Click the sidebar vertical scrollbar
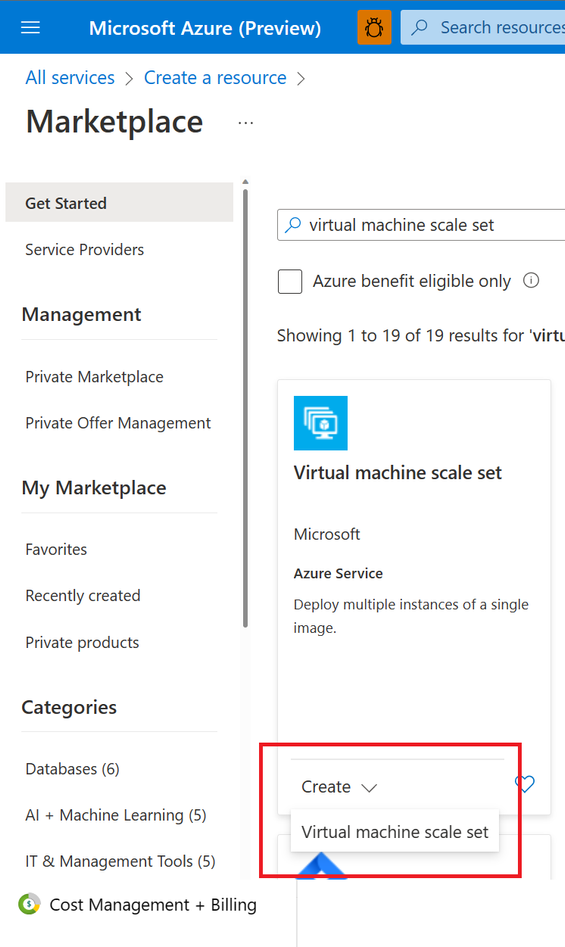Image resolution: width=565 pixels, height=947 pixels. pyautogui.click(x=245, y=408)
